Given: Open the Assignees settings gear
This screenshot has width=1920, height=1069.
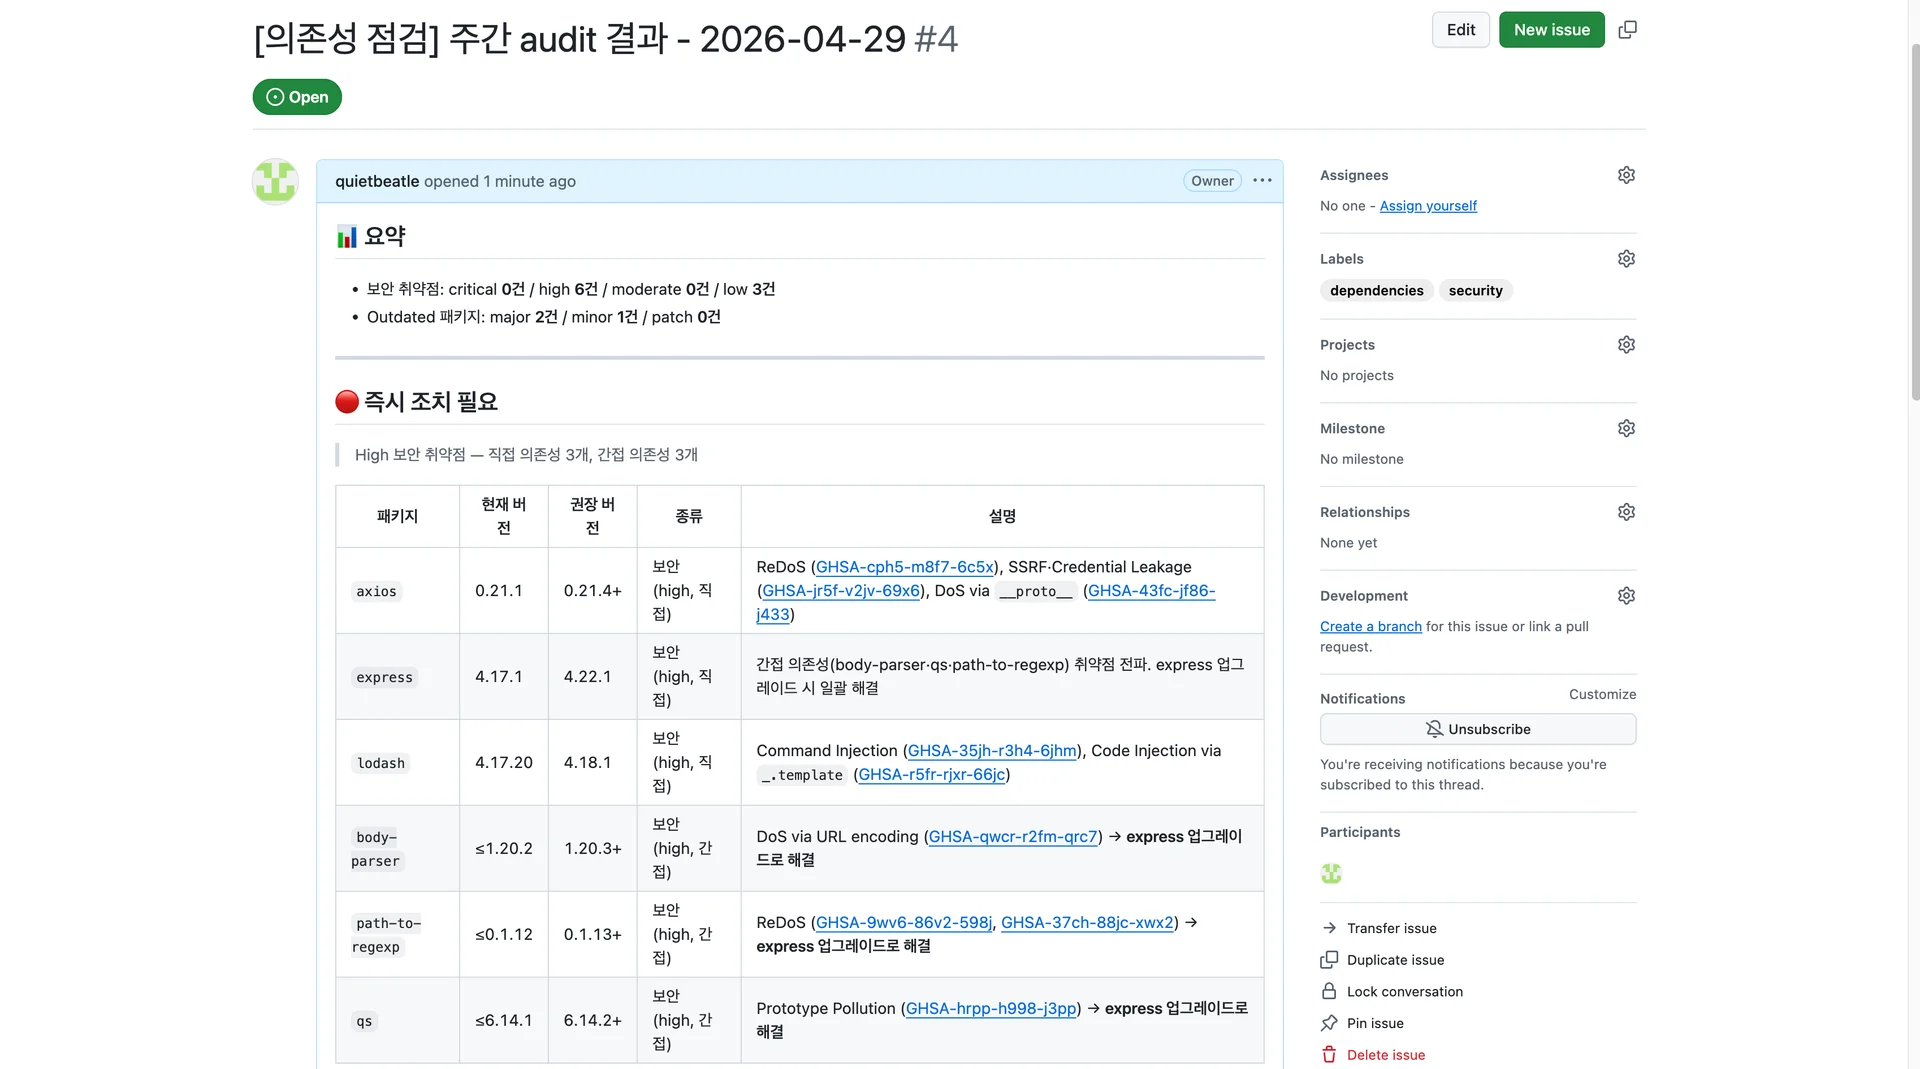Looking at the screenshot, I should point(1625,174).
